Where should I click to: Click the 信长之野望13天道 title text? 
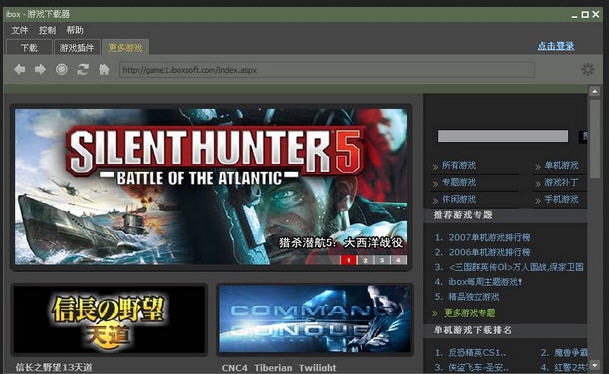(x=54, y=367)
